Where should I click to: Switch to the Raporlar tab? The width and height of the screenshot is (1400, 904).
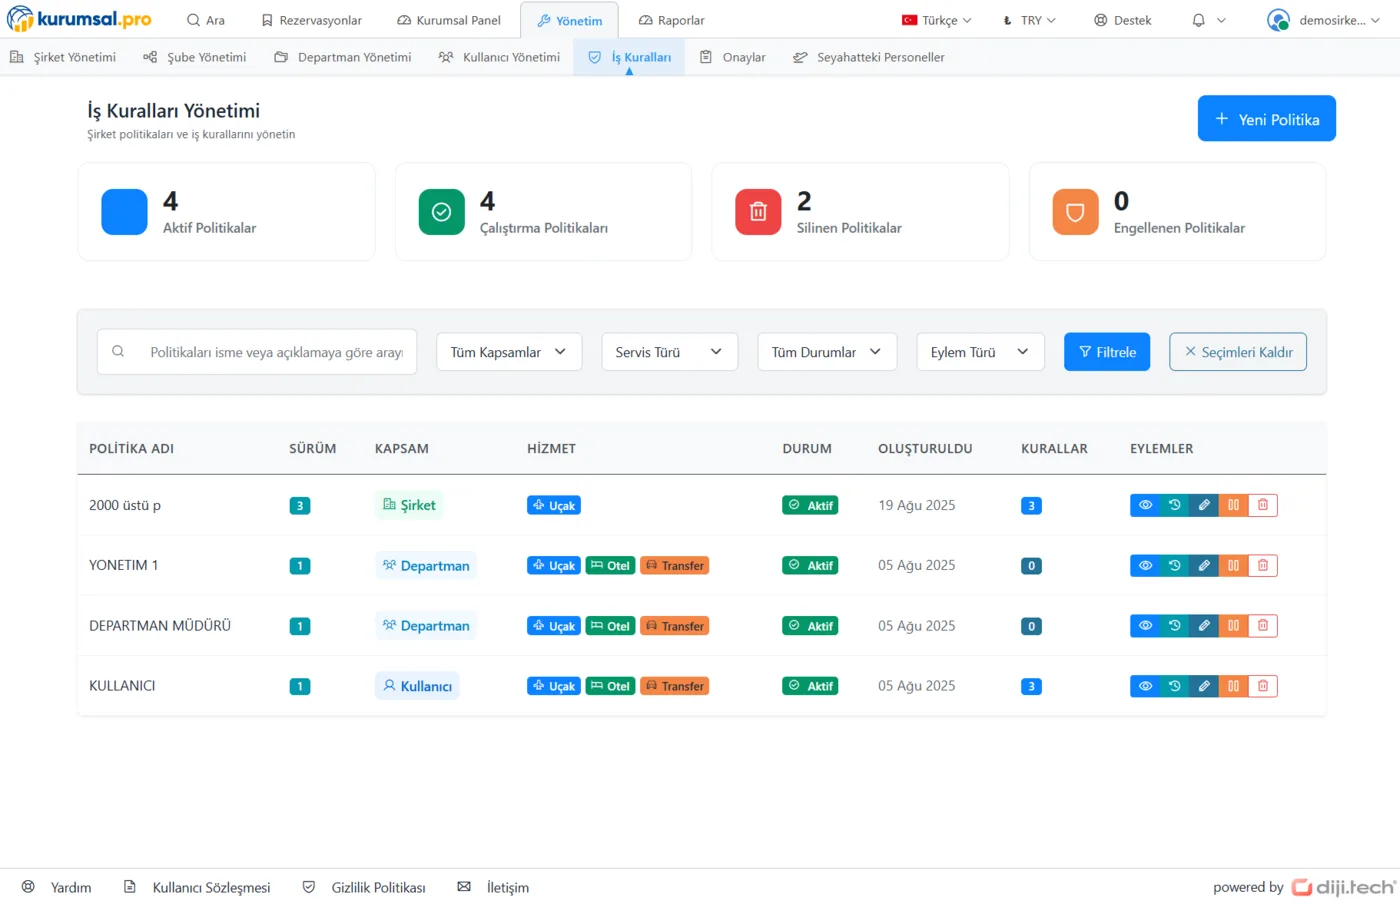pos(671,20)
